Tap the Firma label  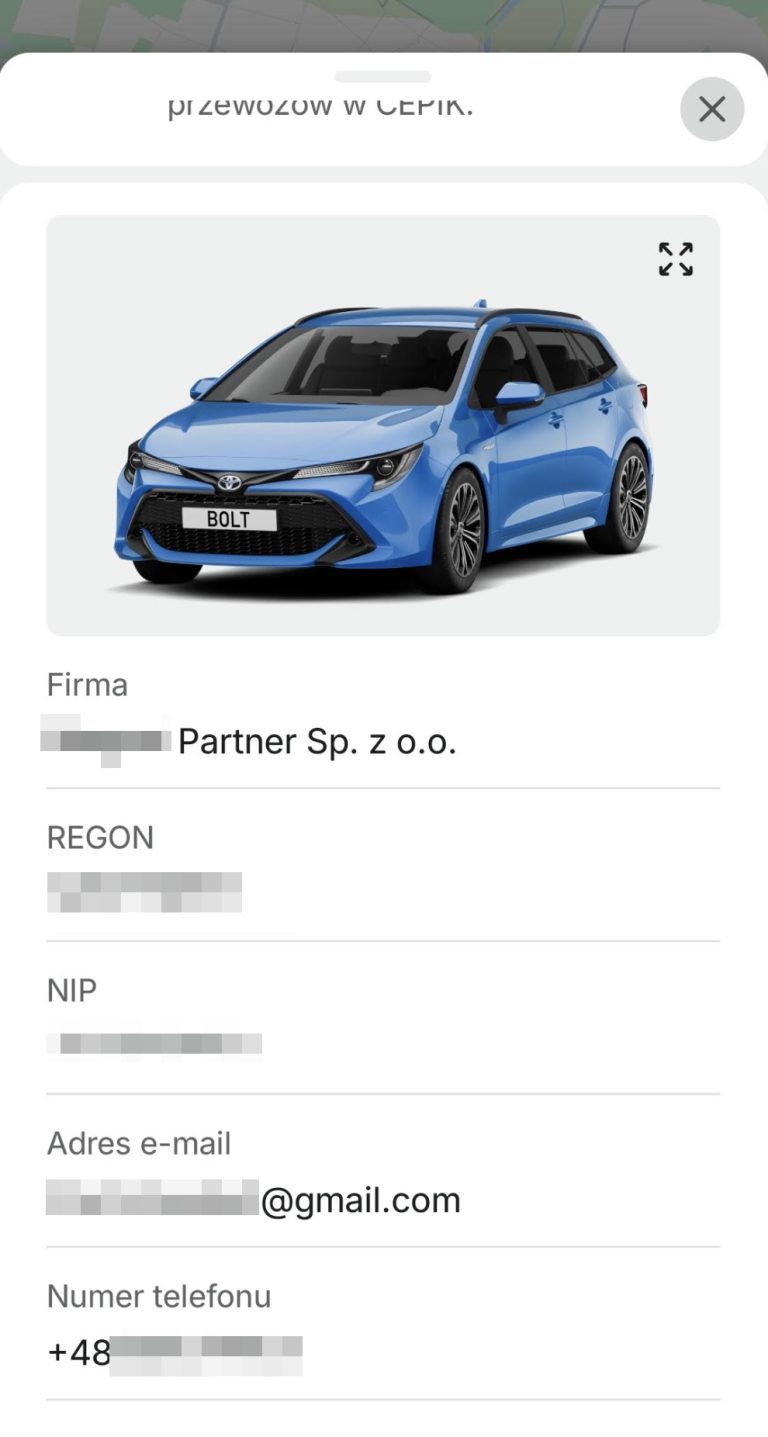click(x=87, y=685)
